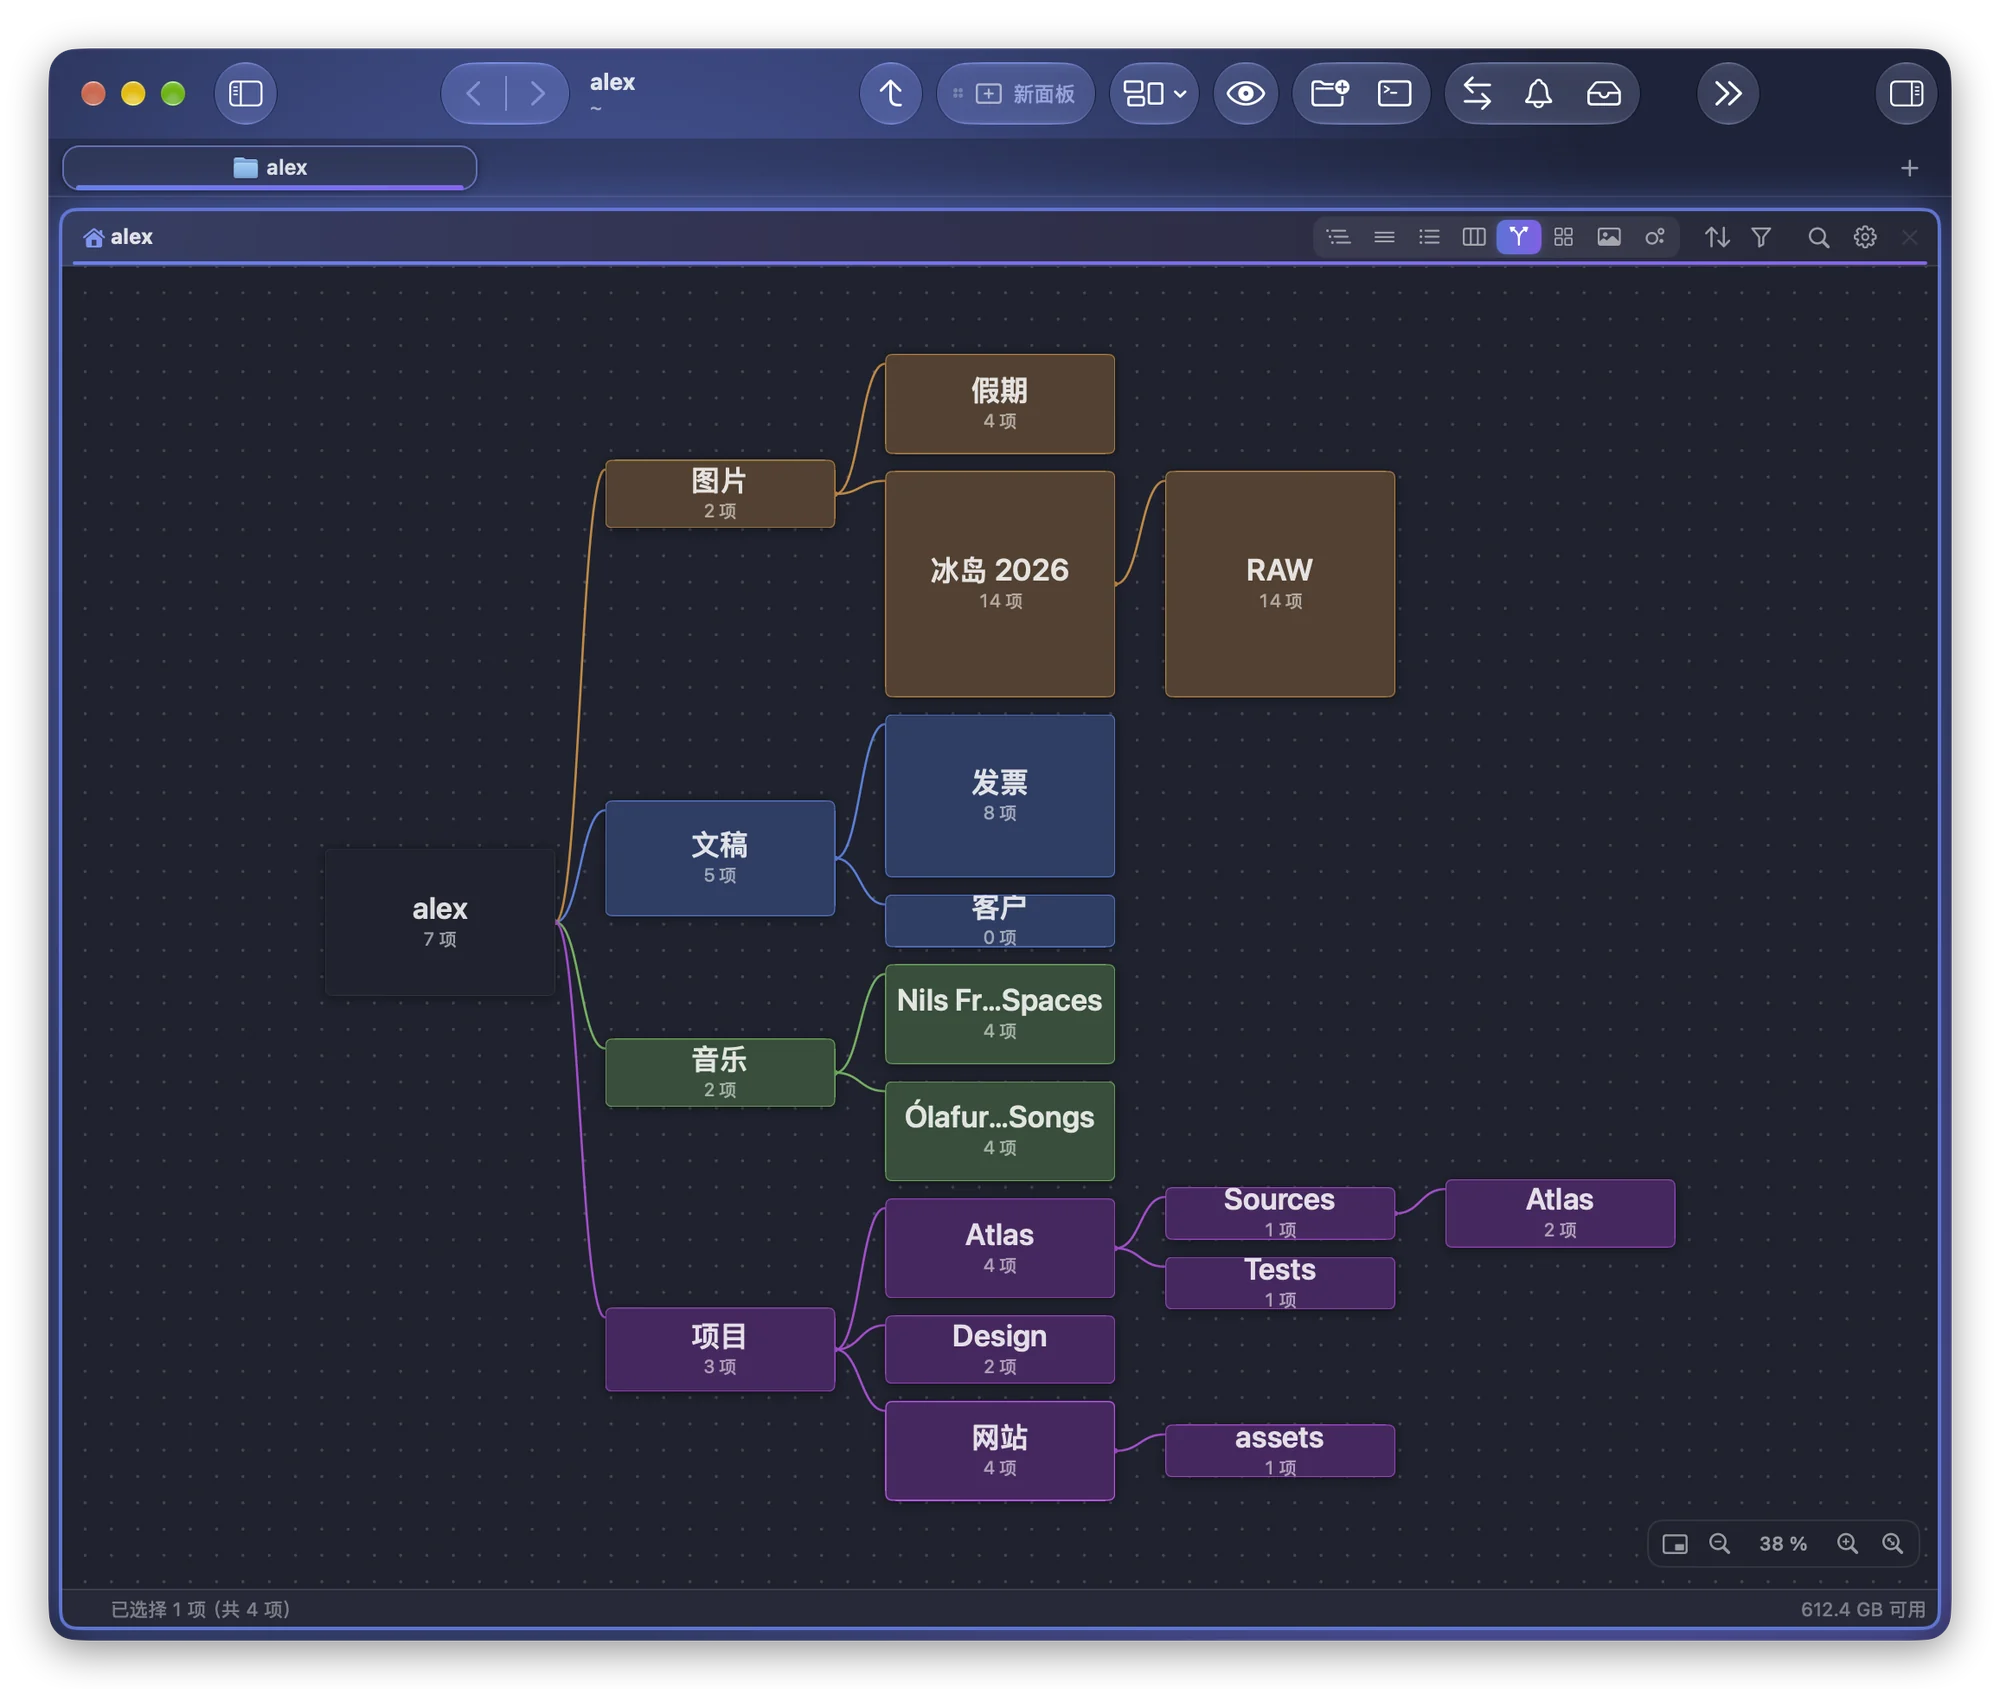This screenshot has height=1689, width=2000.
Task: Open panel settings gear
Action: (1864, 237)
